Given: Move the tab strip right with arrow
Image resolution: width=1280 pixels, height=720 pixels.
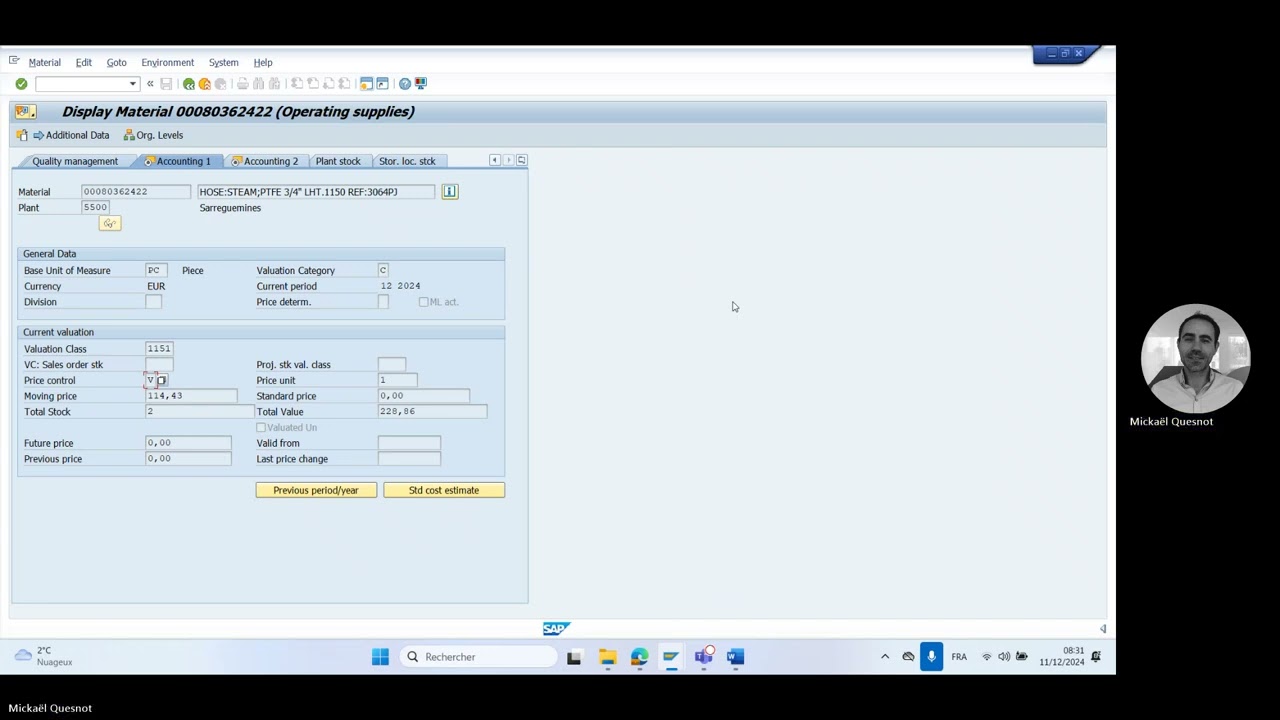Looking at the screenshot, I should pos(508,160).
